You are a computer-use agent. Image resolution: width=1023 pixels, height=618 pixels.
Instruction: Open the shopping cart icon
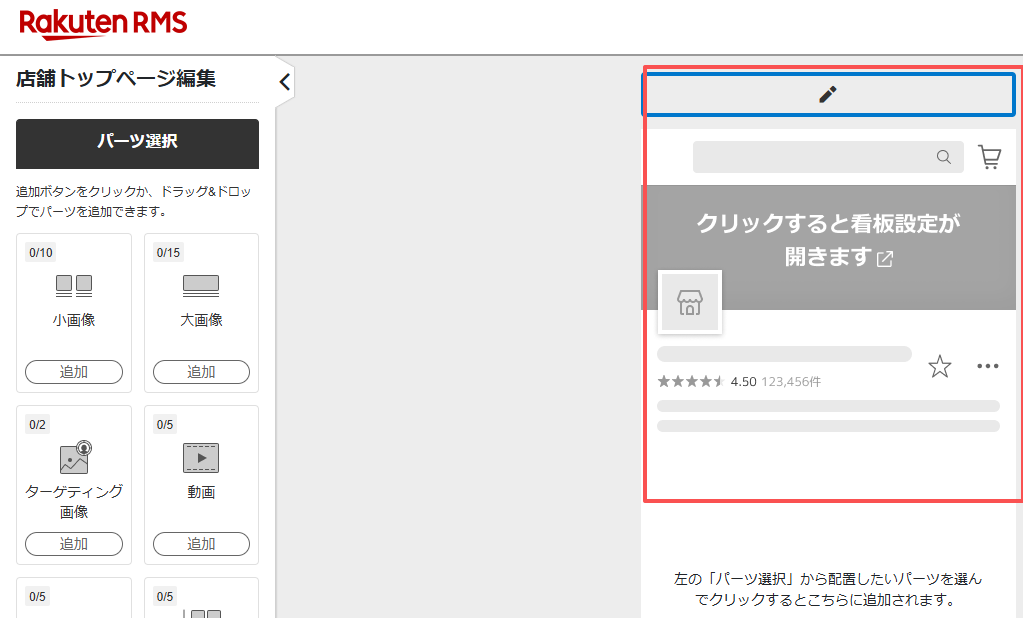coord(990,157)
